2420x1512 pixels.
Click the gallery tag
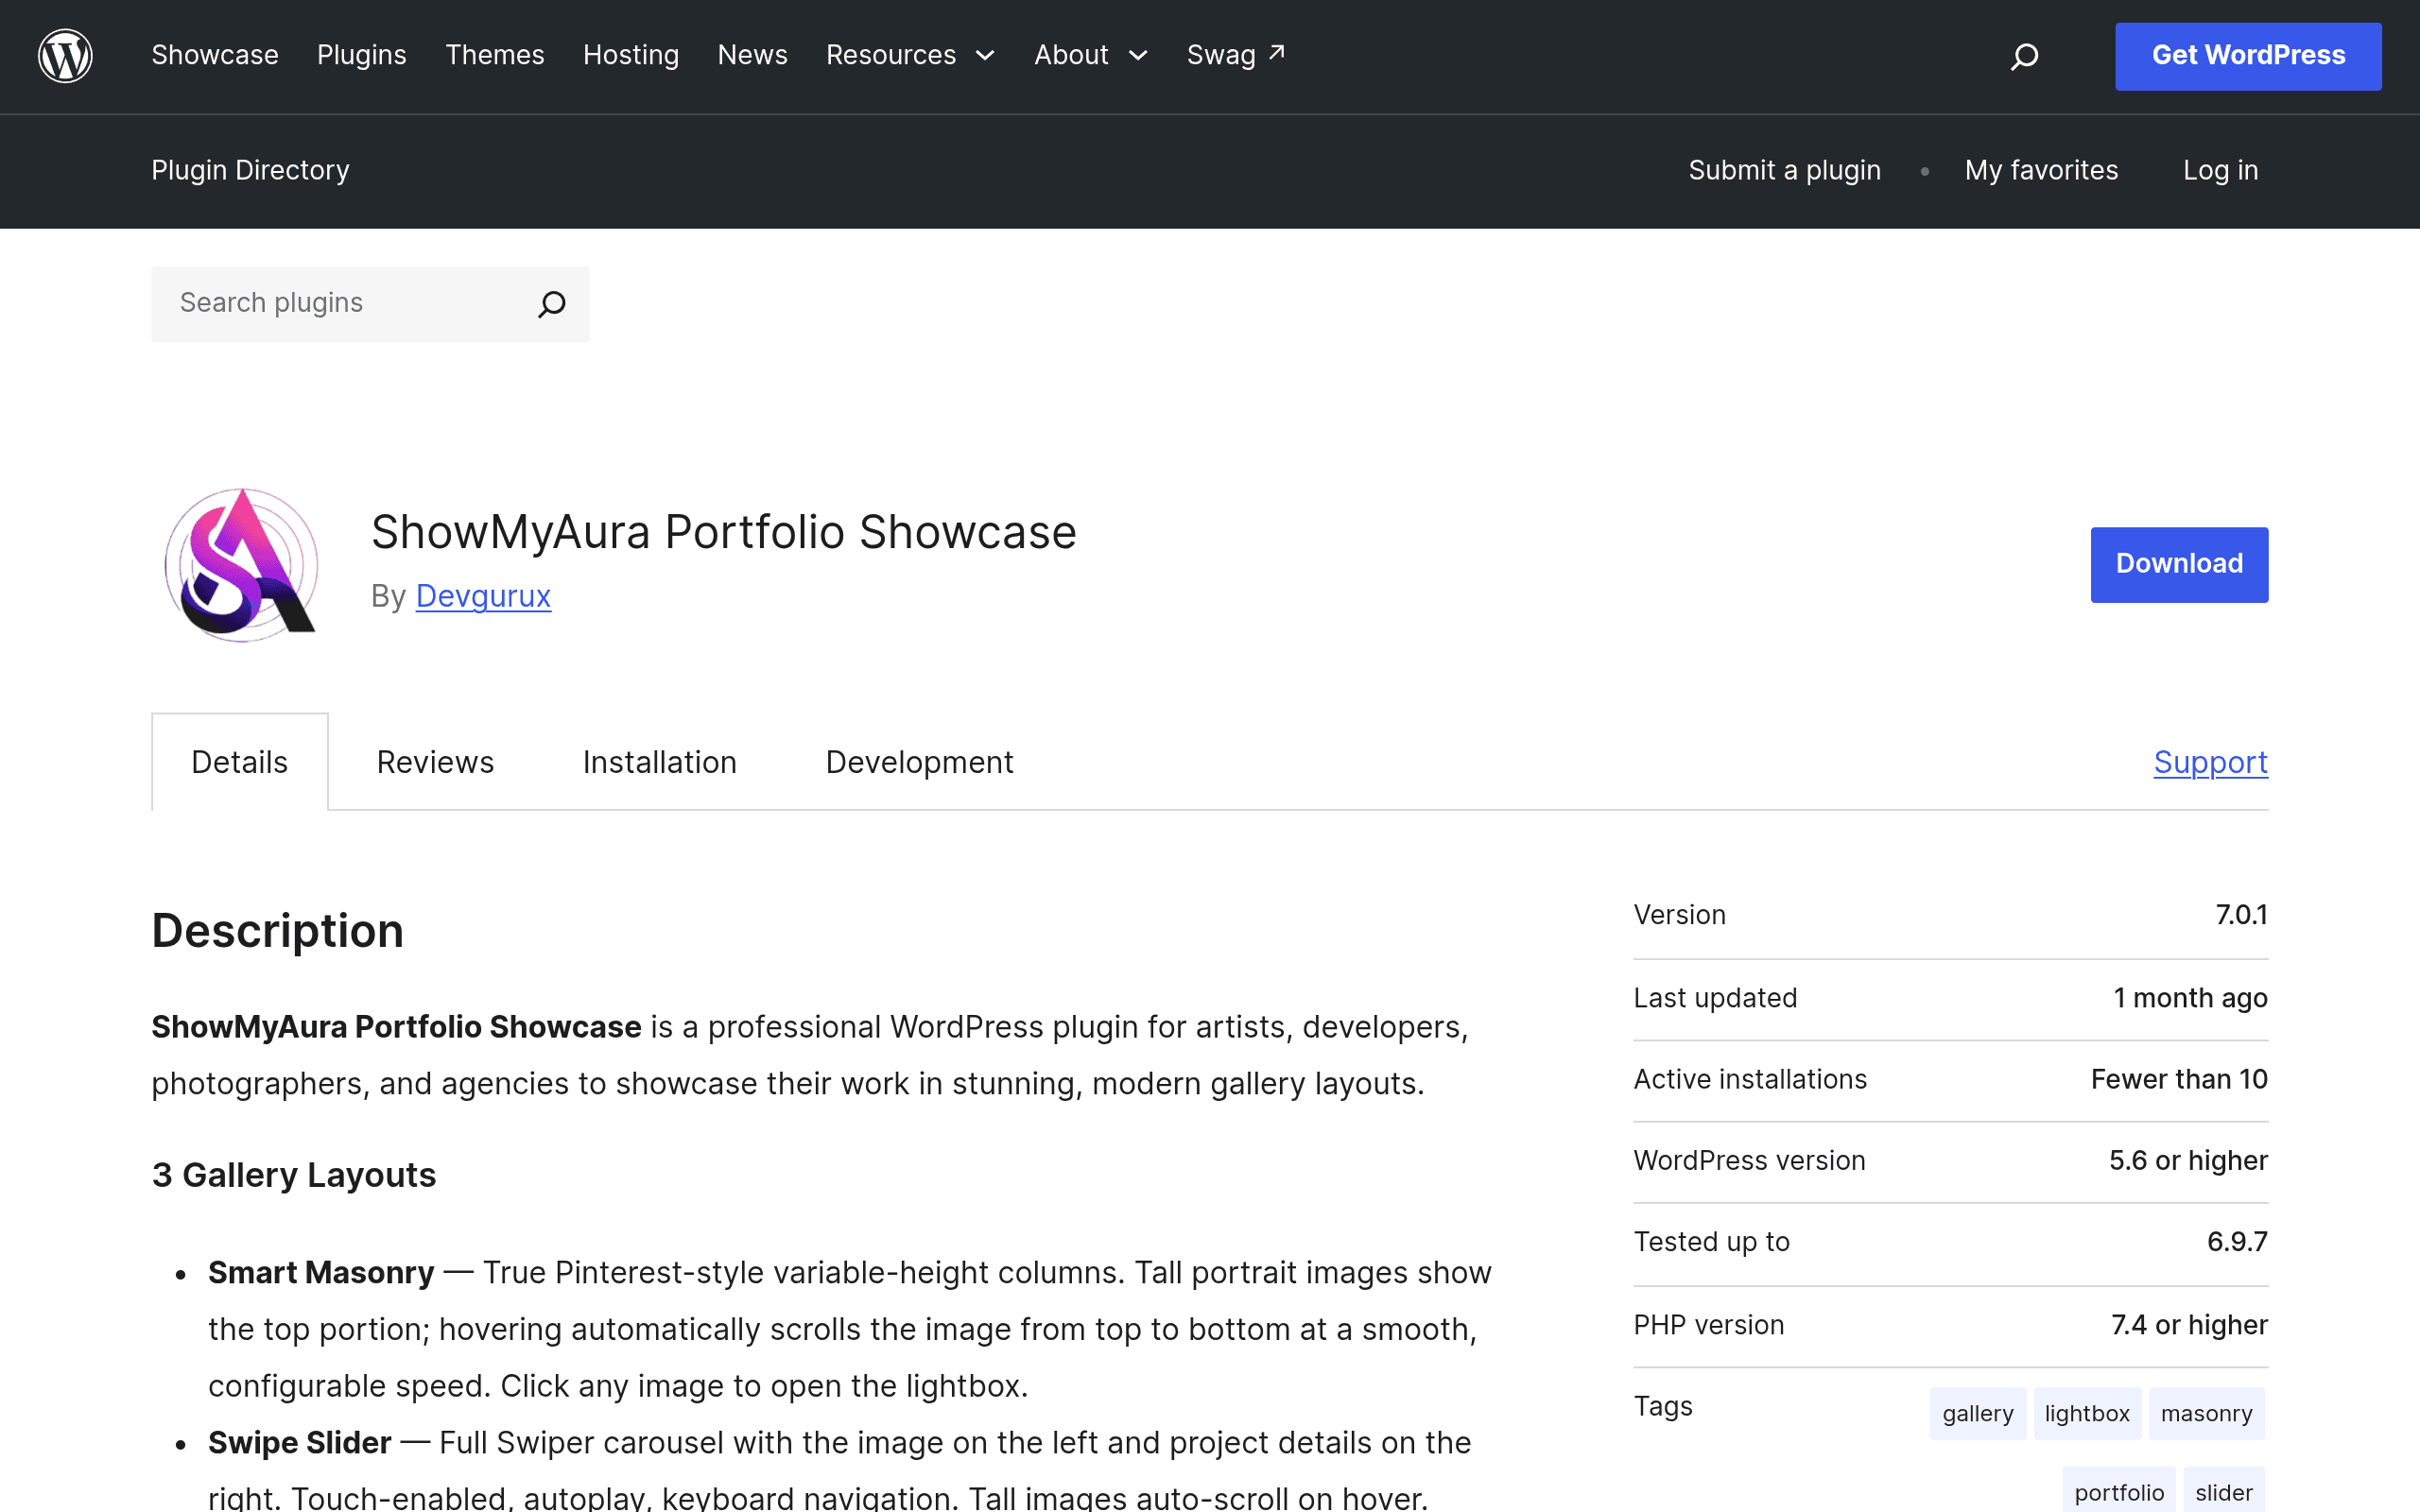point(1977,1413)
